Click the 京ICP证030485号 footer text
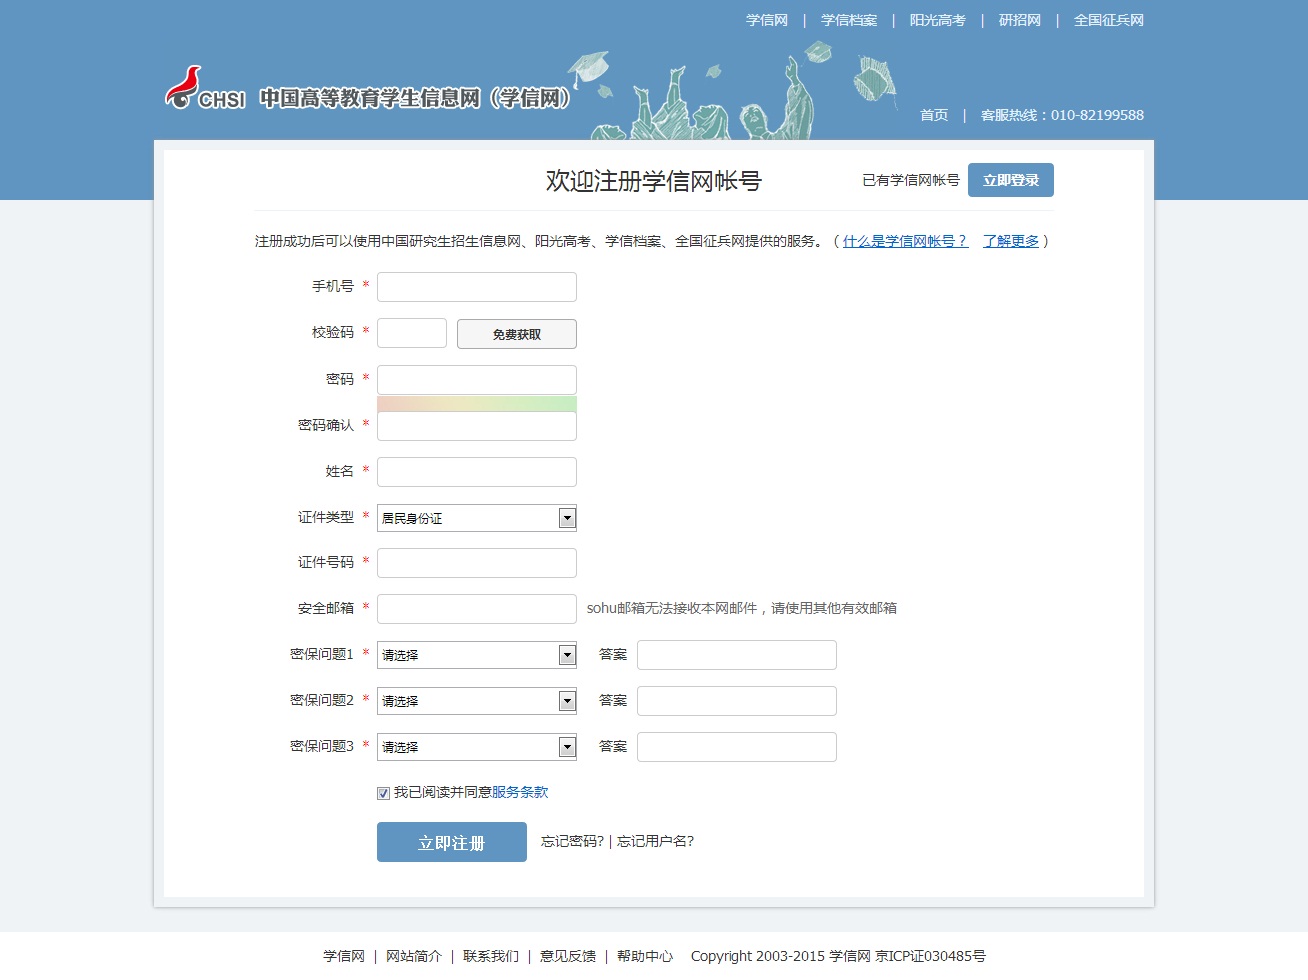1308x980 pixels. (x=930, y=956)
